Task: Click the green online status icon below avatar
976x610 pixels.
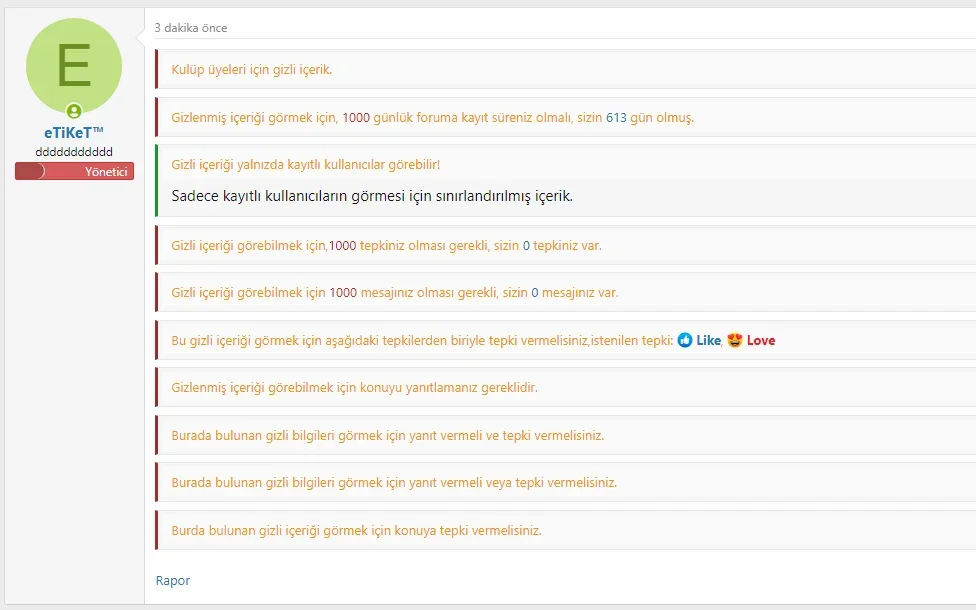Action: point(73,111)
